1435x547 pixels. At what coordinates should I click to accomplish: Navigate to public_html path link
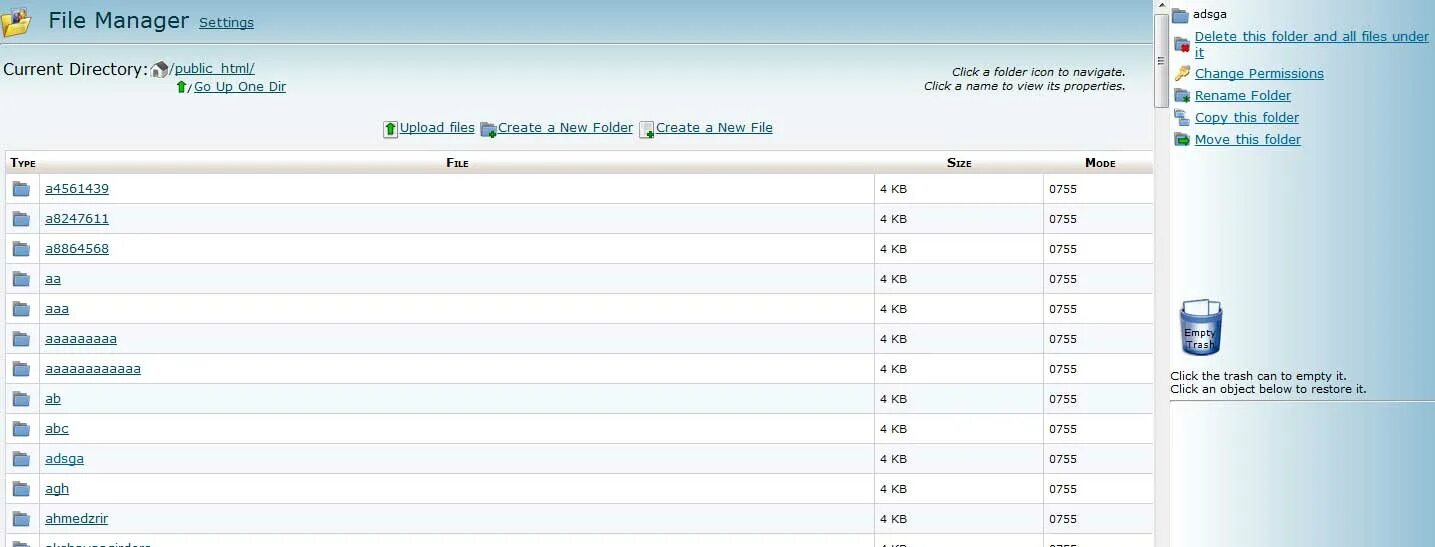click(x=215, y=69)
